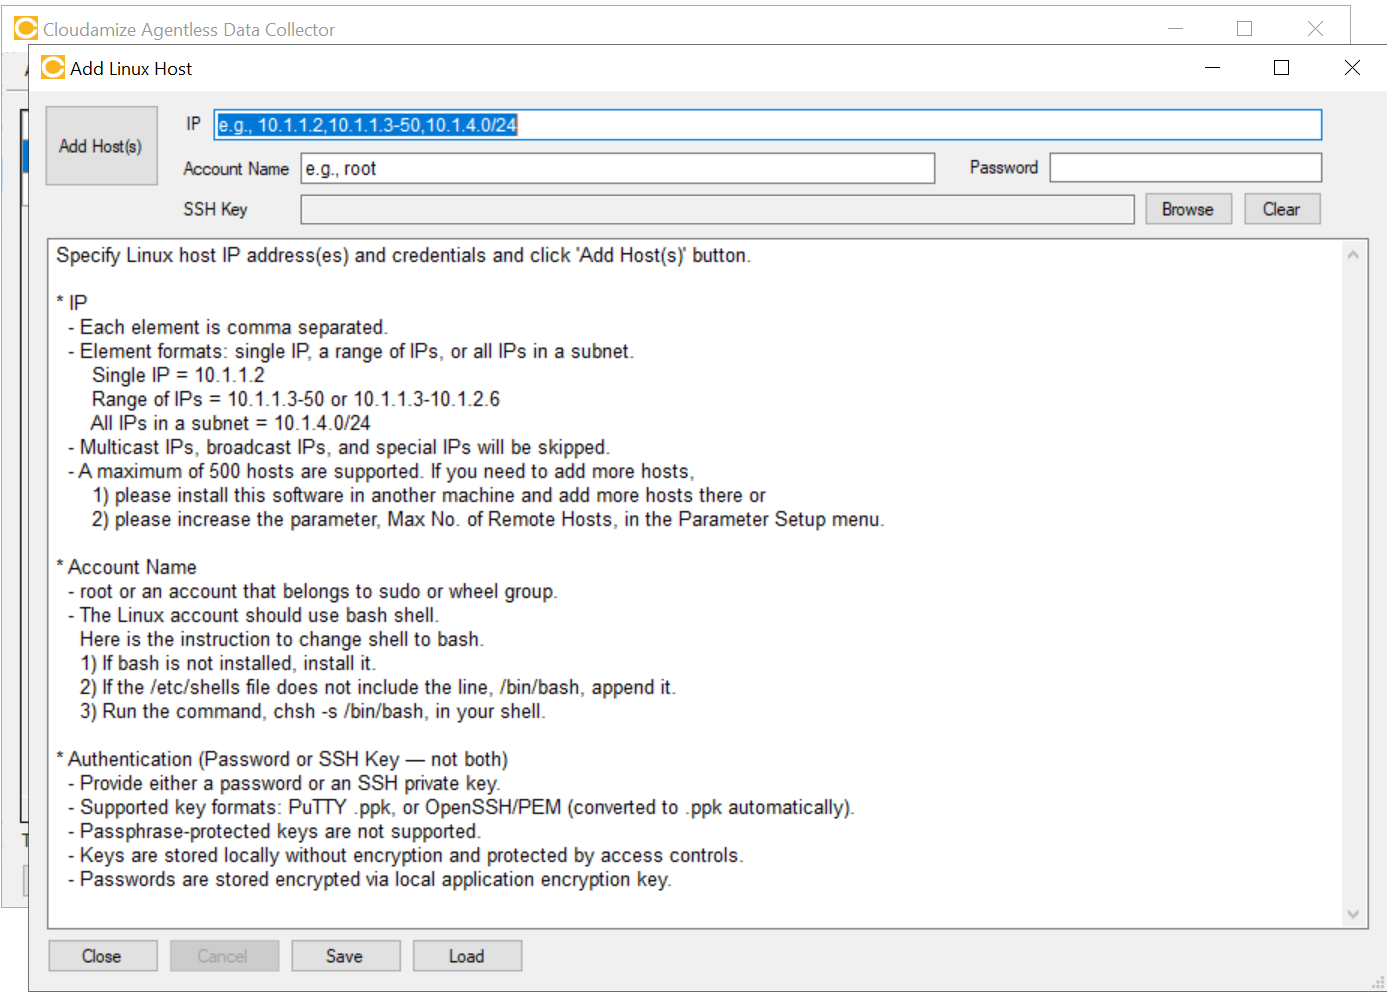Click the 'Keys are stored locally without encryption' line
This screenshot has height=992, width=1387.
(x=406, y=855)
